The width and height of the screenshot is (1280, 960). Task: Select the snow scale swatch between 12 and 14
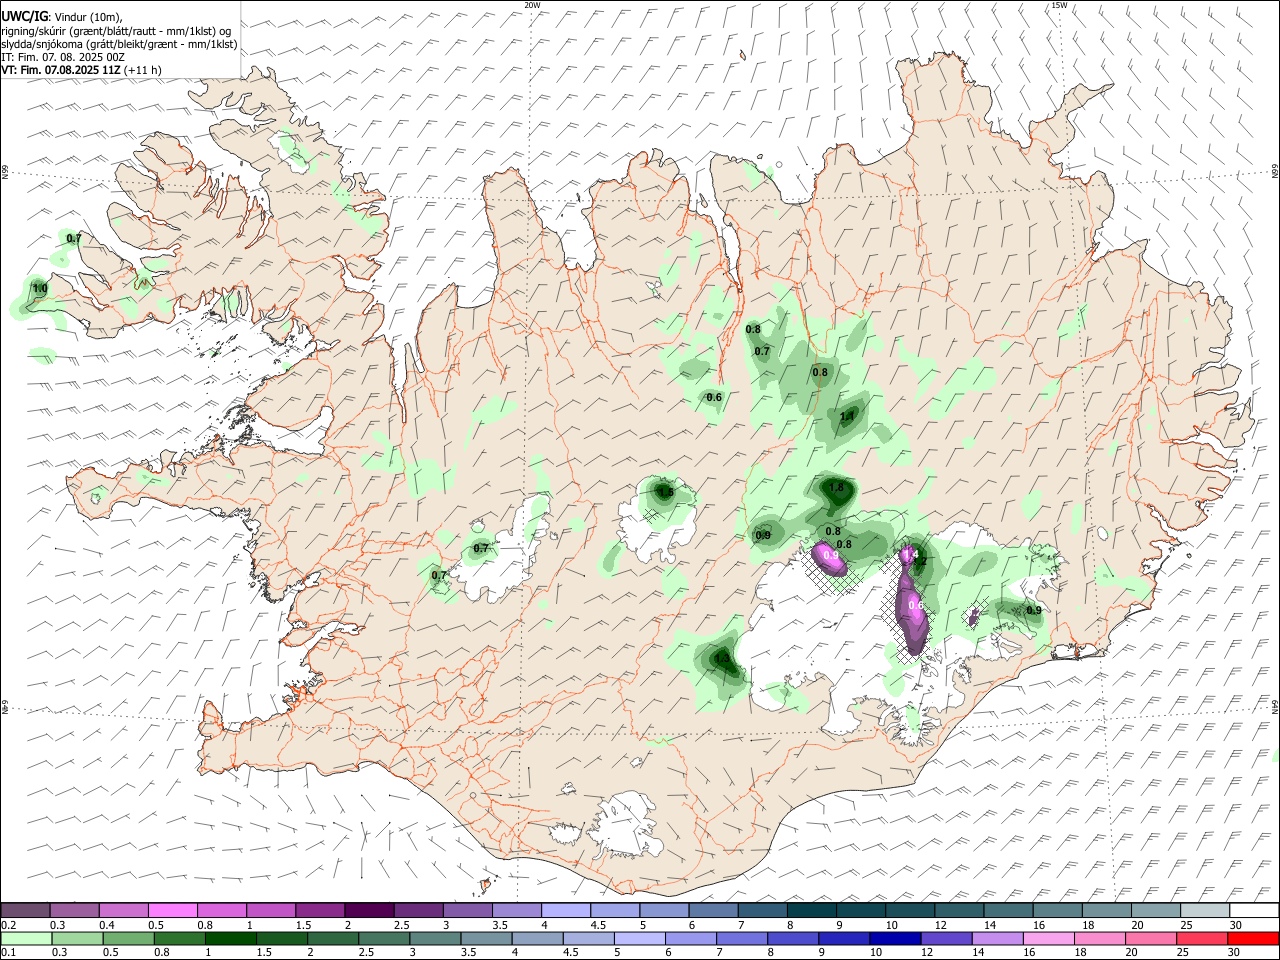[960, 910]
